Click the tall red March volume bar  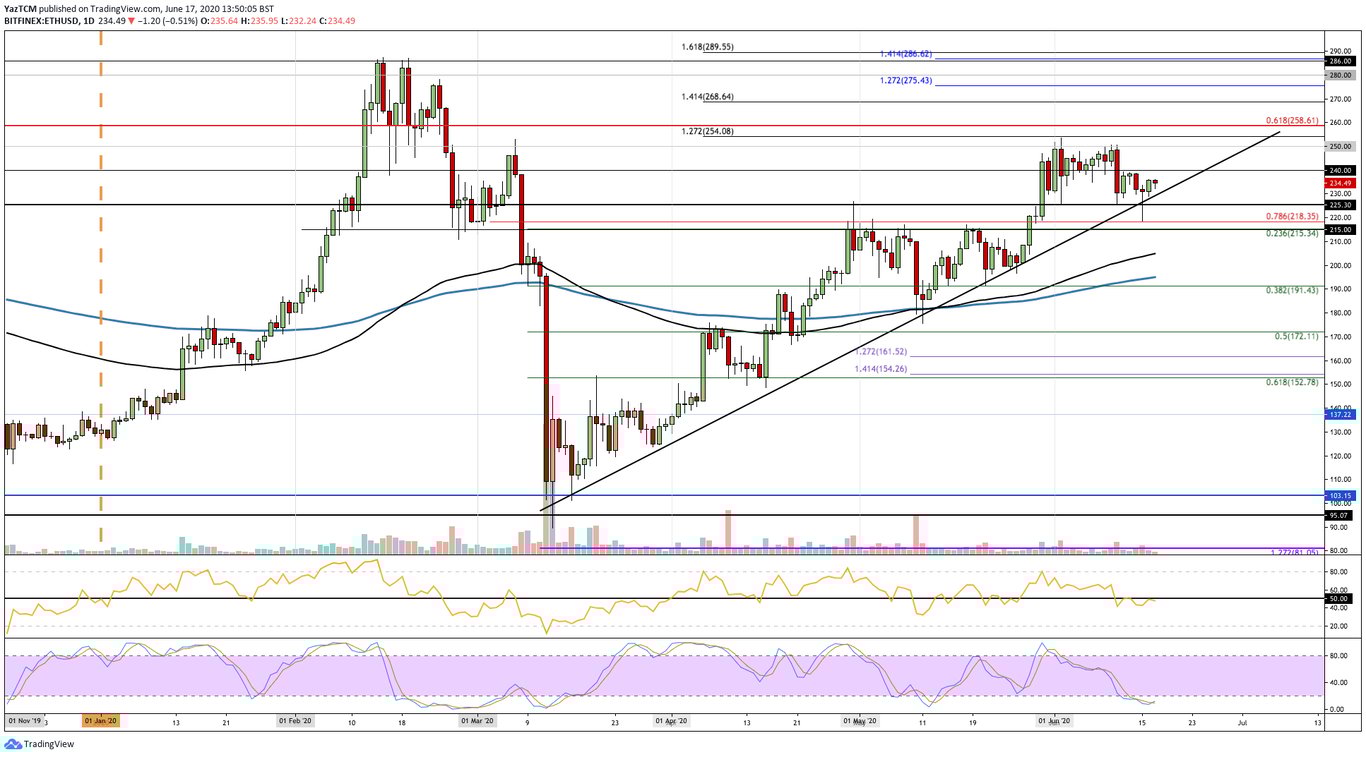click(549, 525)
